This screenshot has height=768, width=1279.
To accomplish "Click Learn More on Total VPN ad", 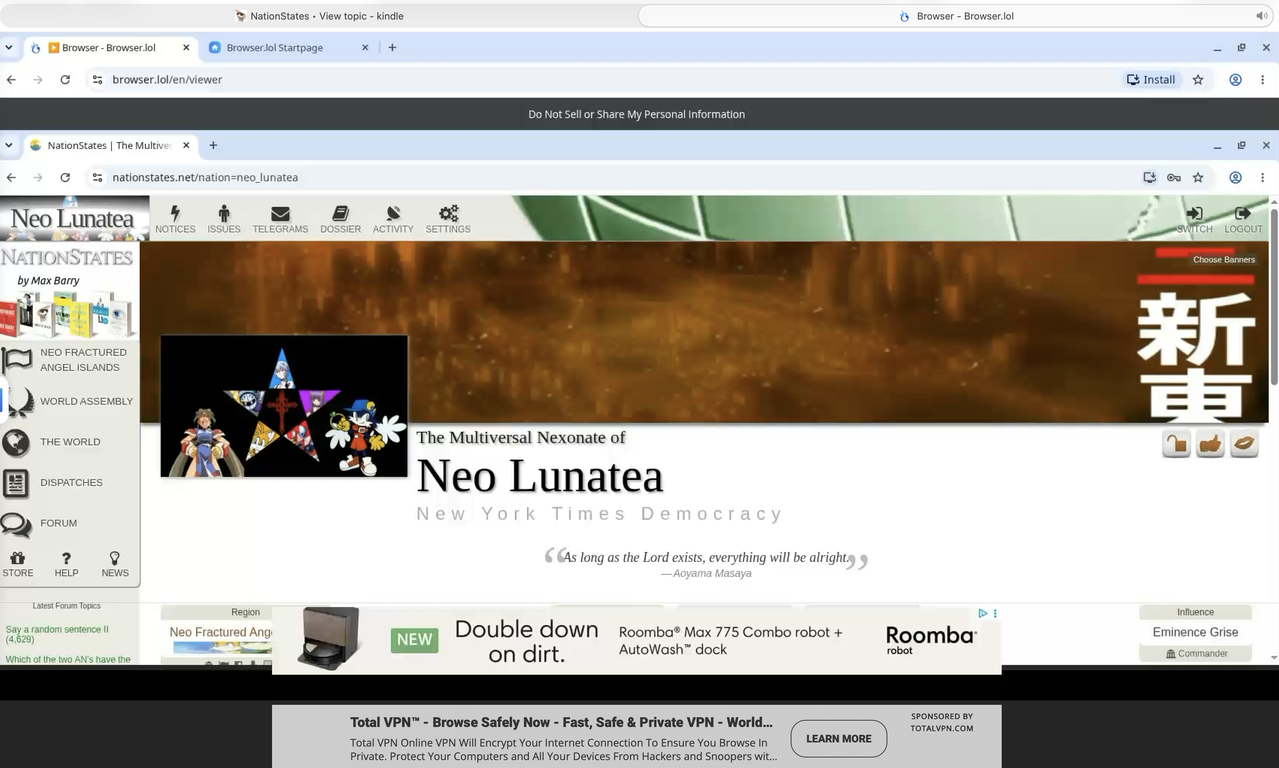I will point(839,738).
